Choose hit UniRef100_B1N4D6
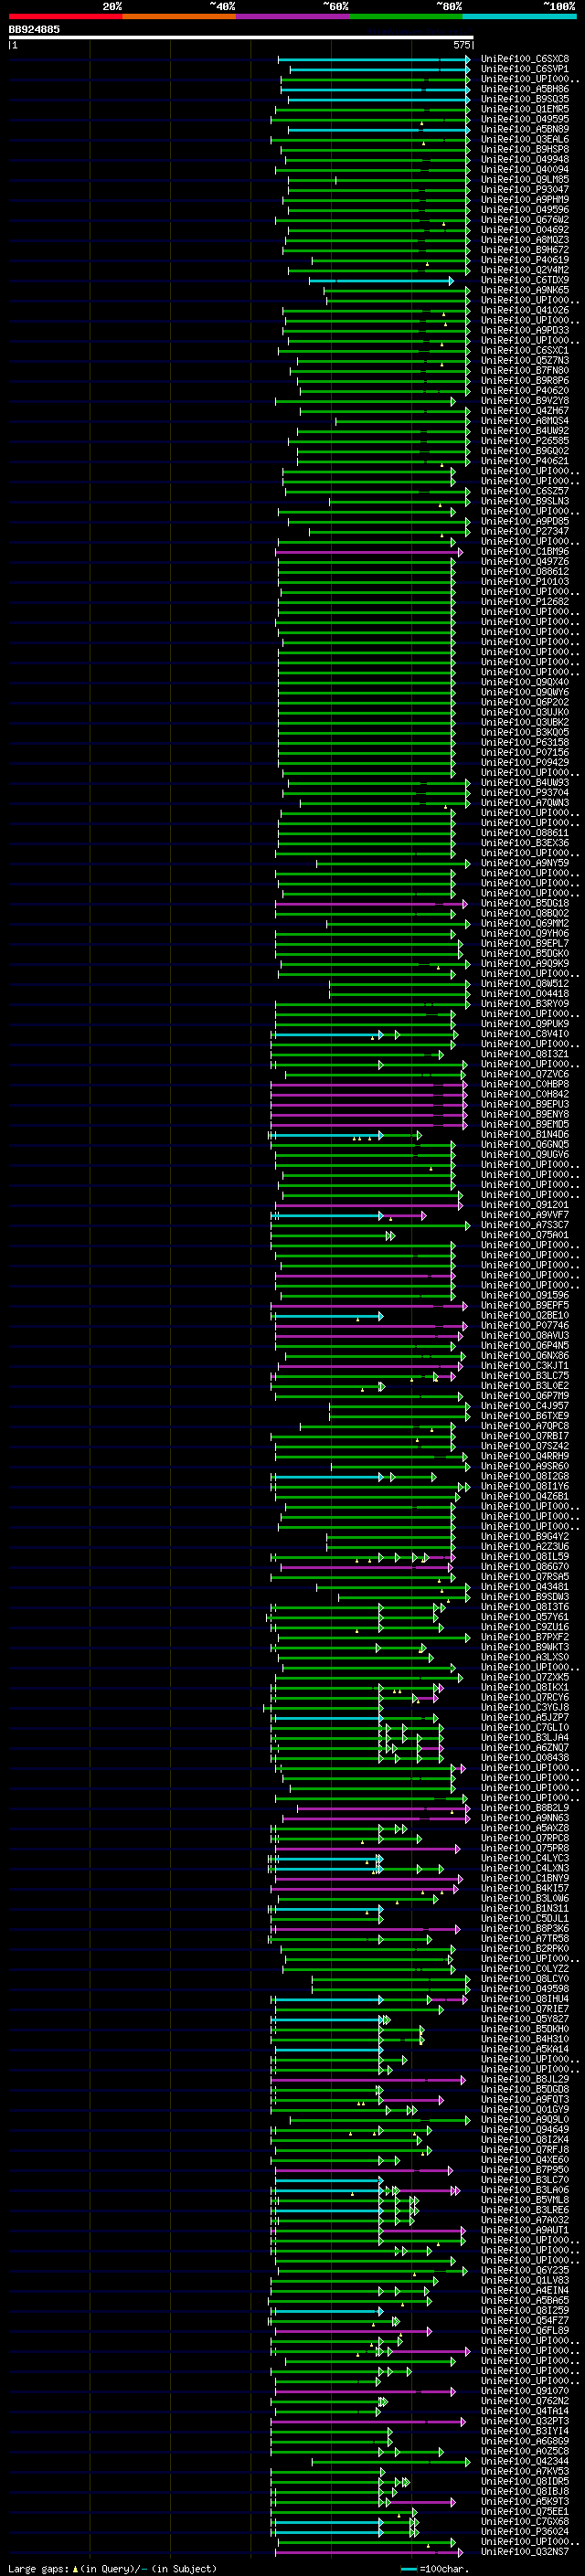The image size is (585, 2576). 525,1134
